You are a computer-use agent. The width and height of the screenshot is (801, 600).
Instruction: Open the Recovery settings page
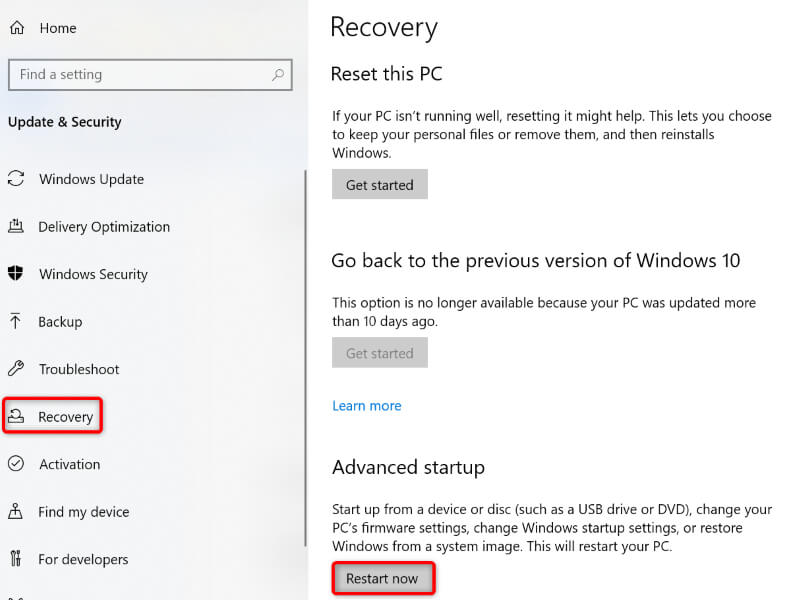point(65,417)
